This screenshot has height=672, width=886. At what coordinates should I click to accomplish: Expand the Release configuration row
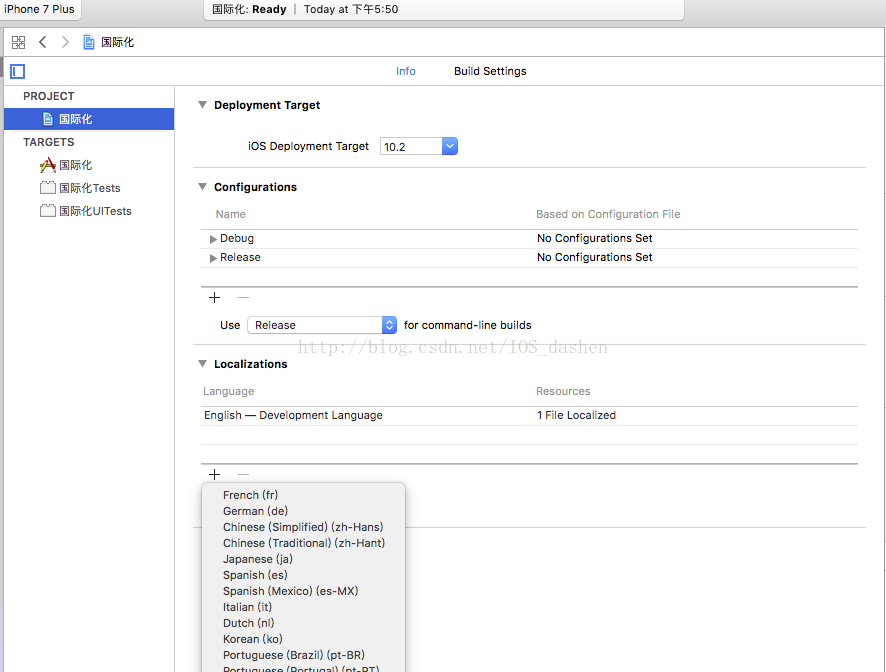pyautogui.click(x=213, y=258)
